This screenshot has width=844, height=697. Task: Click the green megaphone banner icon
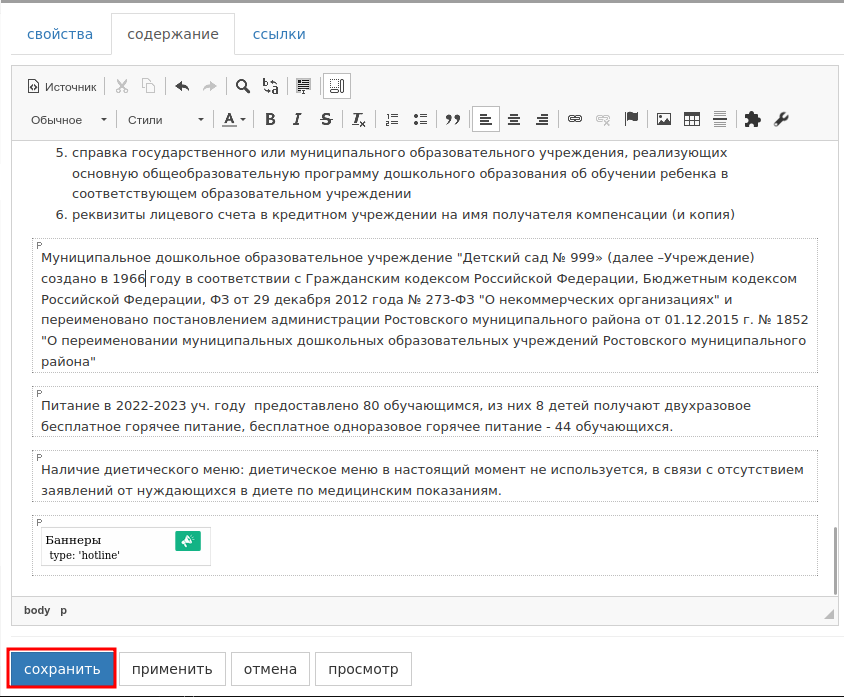188,541
